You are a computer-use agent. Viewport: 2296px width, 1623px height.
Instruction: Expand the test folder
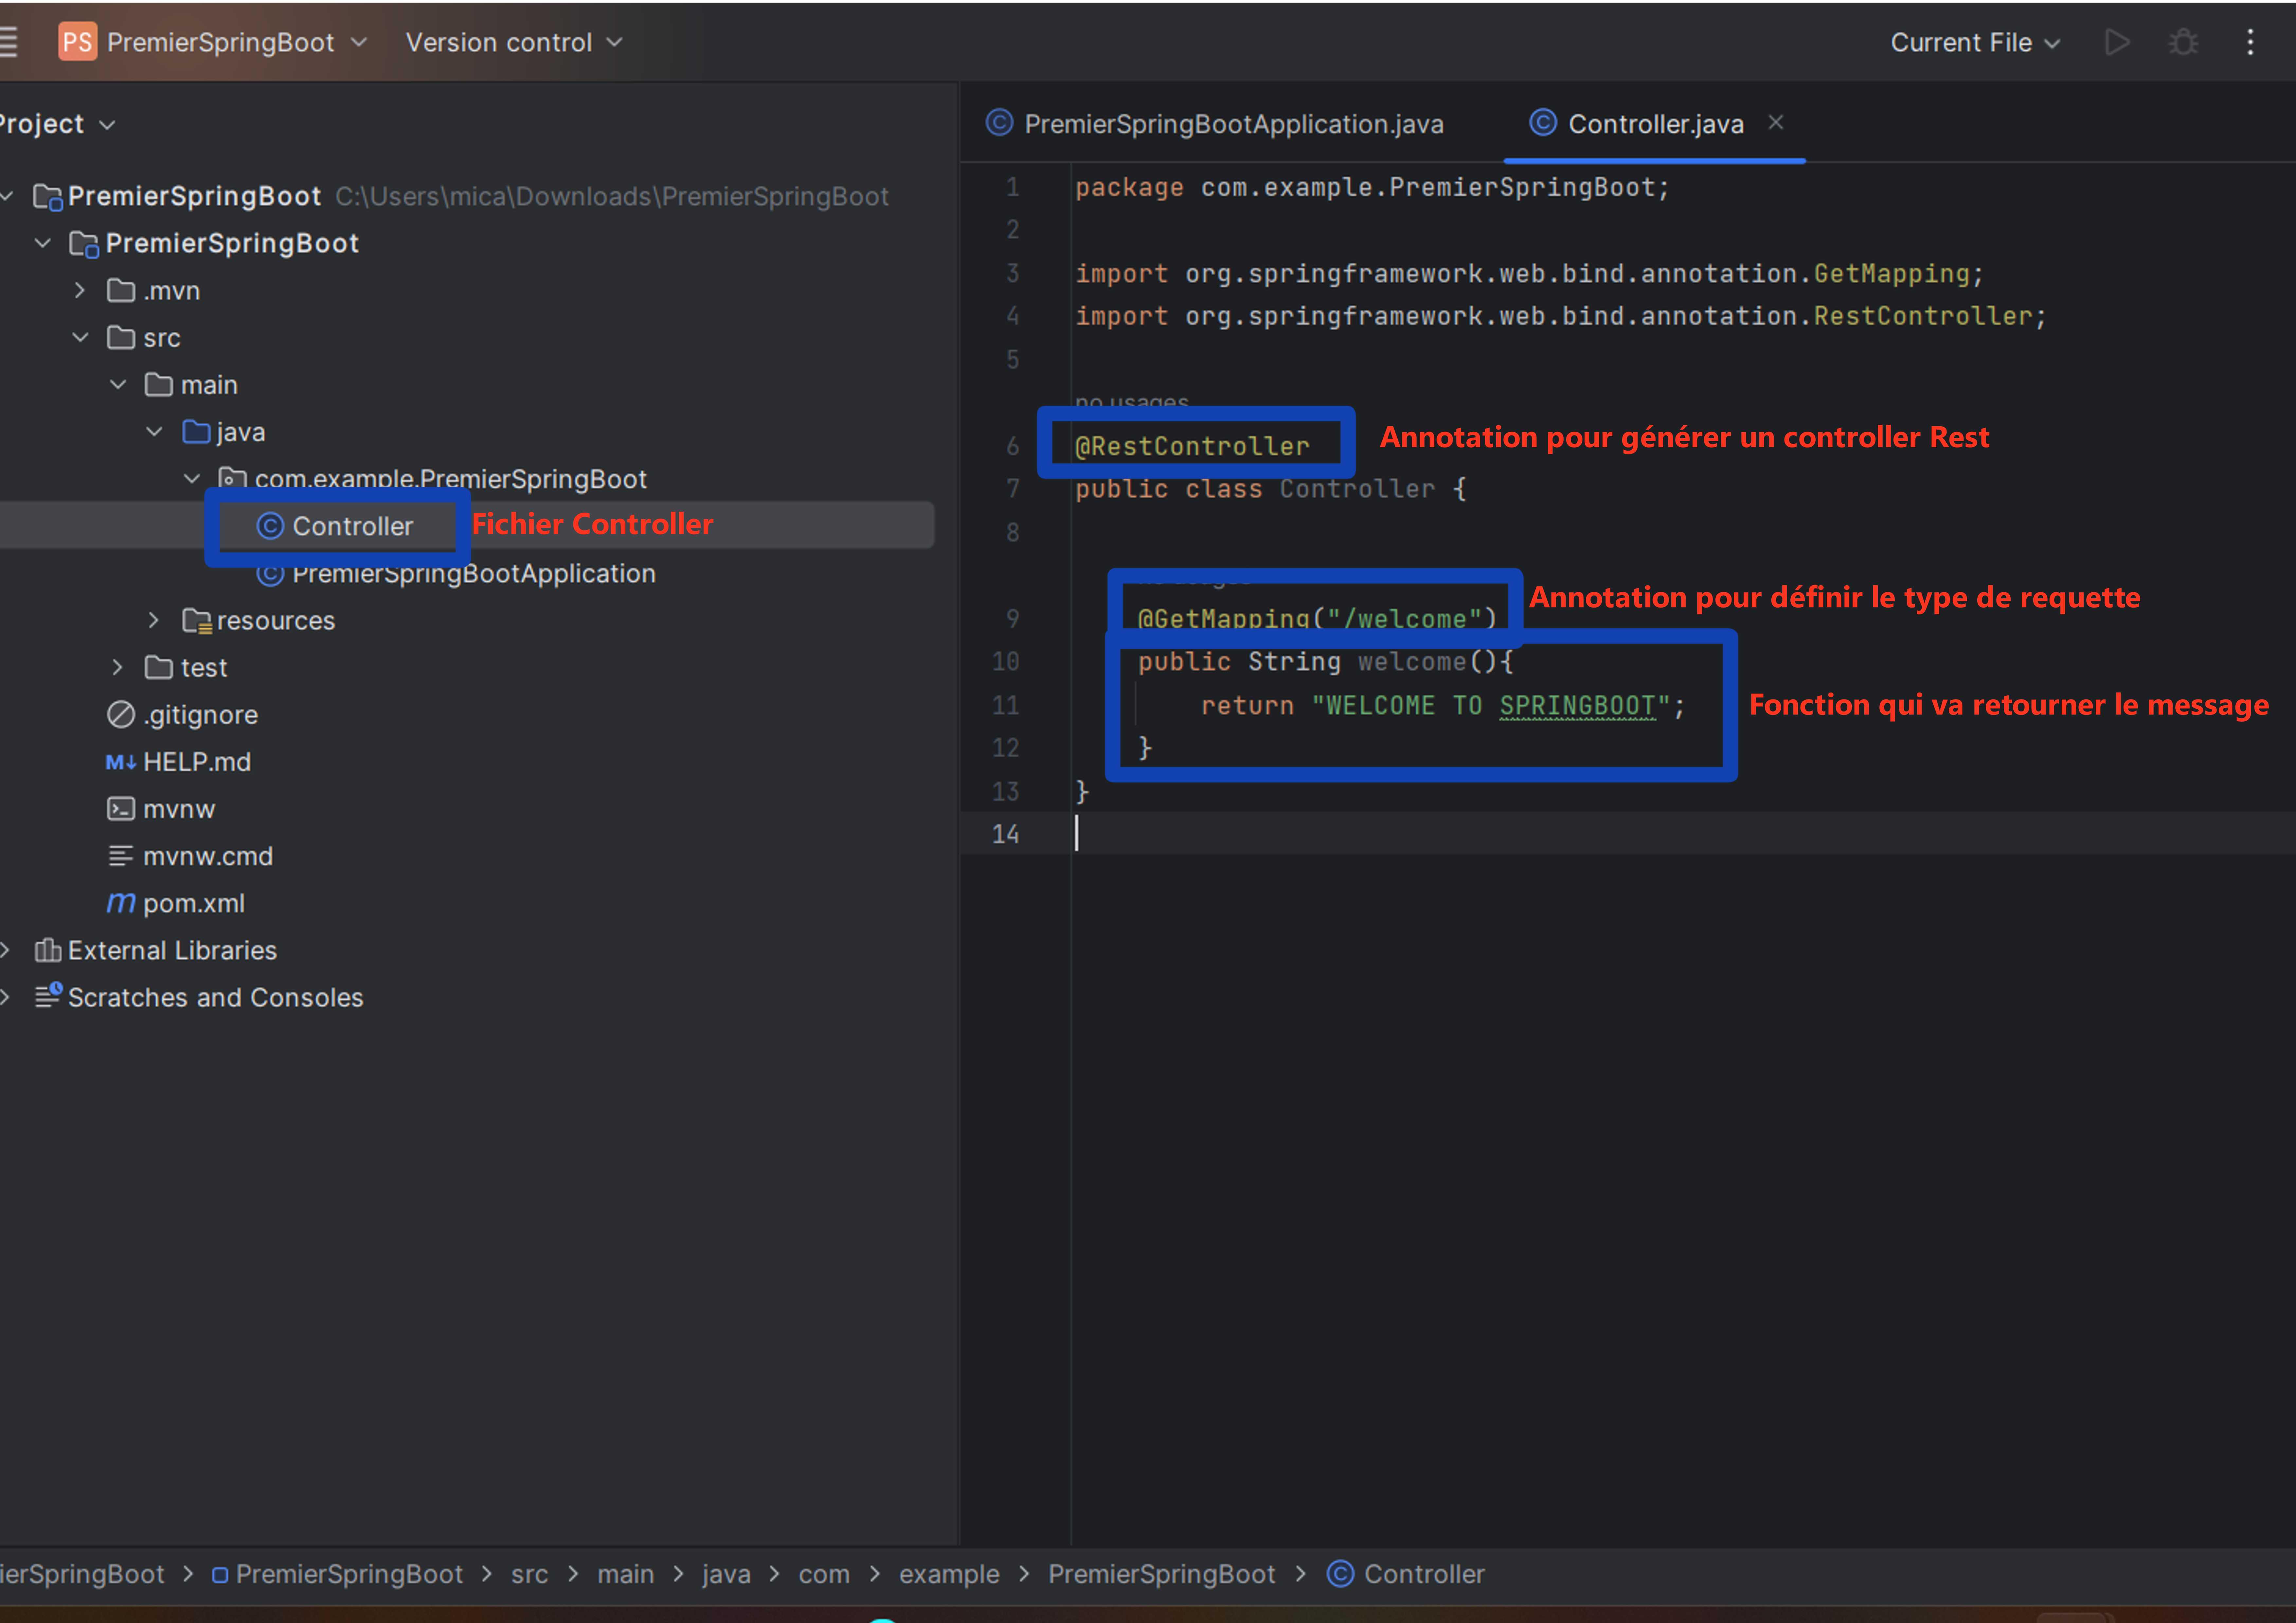tap(118, 667)
